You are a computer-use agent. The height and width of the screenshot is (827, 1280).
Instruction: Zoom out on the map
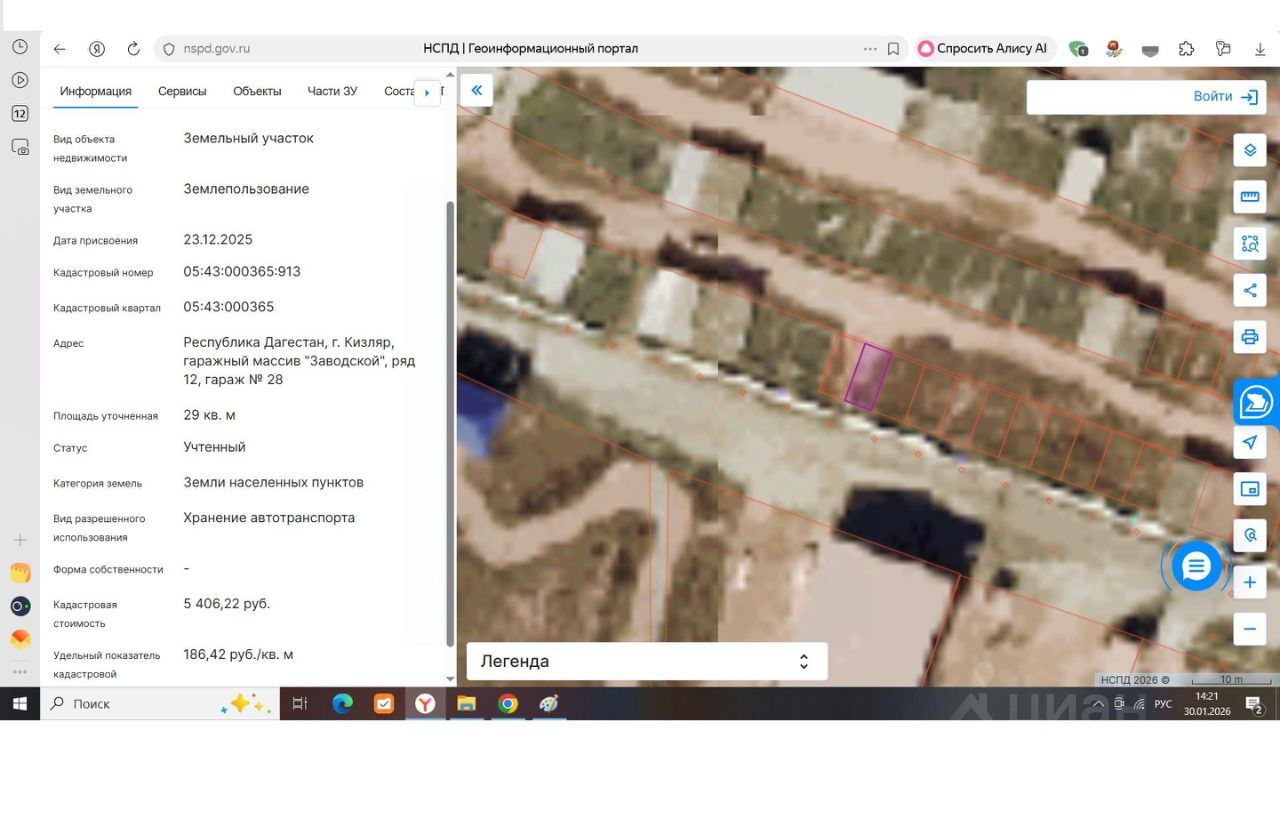(1249, 629)
